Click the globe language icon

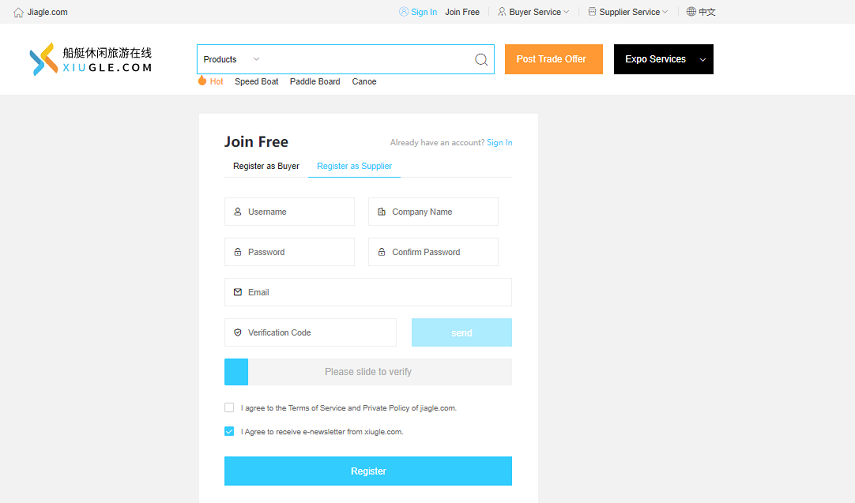pyautogui.click(x=691, y=12)
